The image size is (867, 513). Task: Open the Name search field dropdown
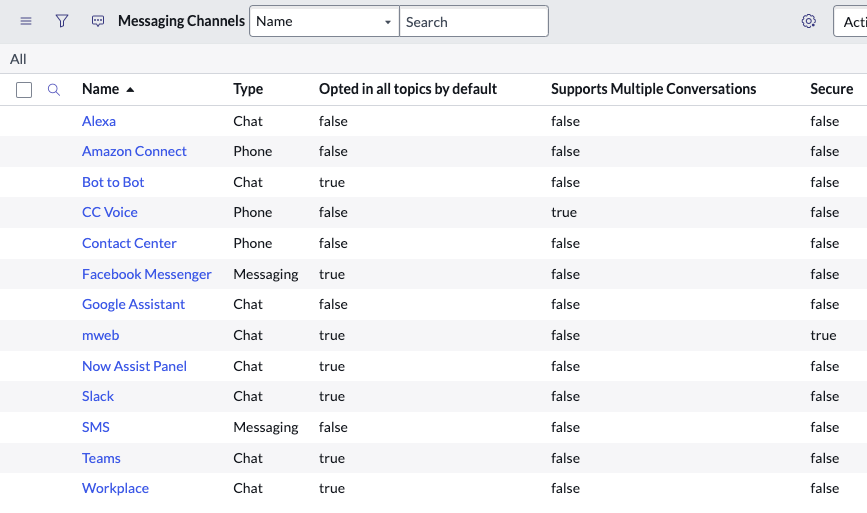324,22
